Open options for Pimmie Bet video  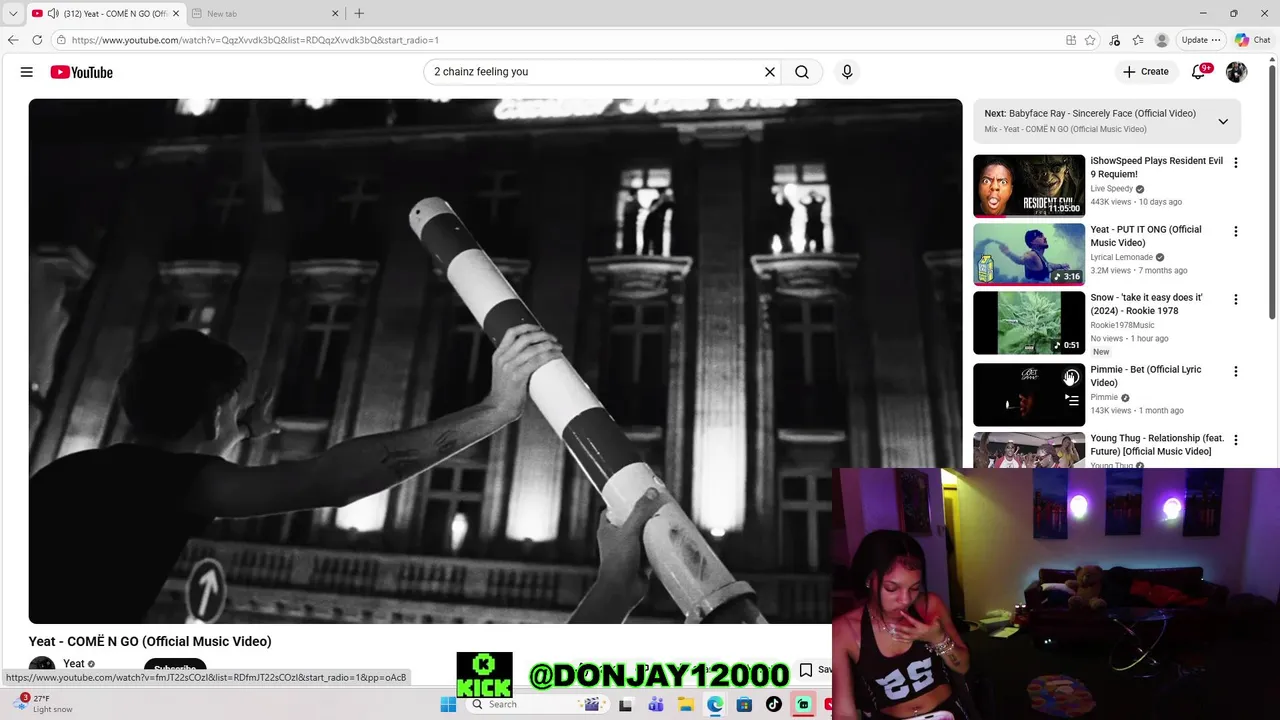[x=1235, y=372]
